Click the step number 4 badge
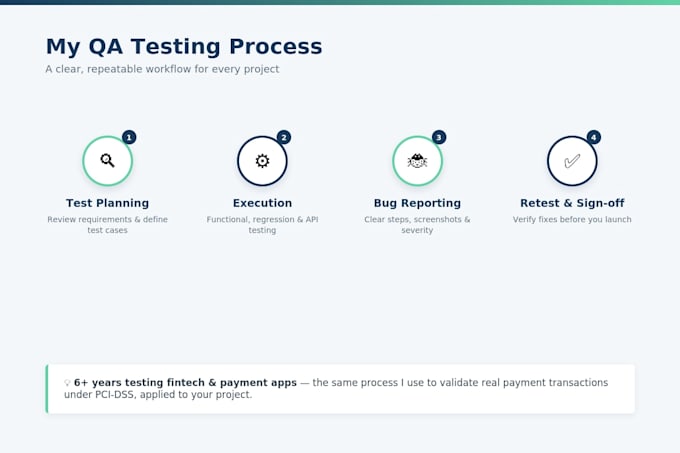Image resolution: width=680 pixels, height=453 pixels. (x=594, y=137)
